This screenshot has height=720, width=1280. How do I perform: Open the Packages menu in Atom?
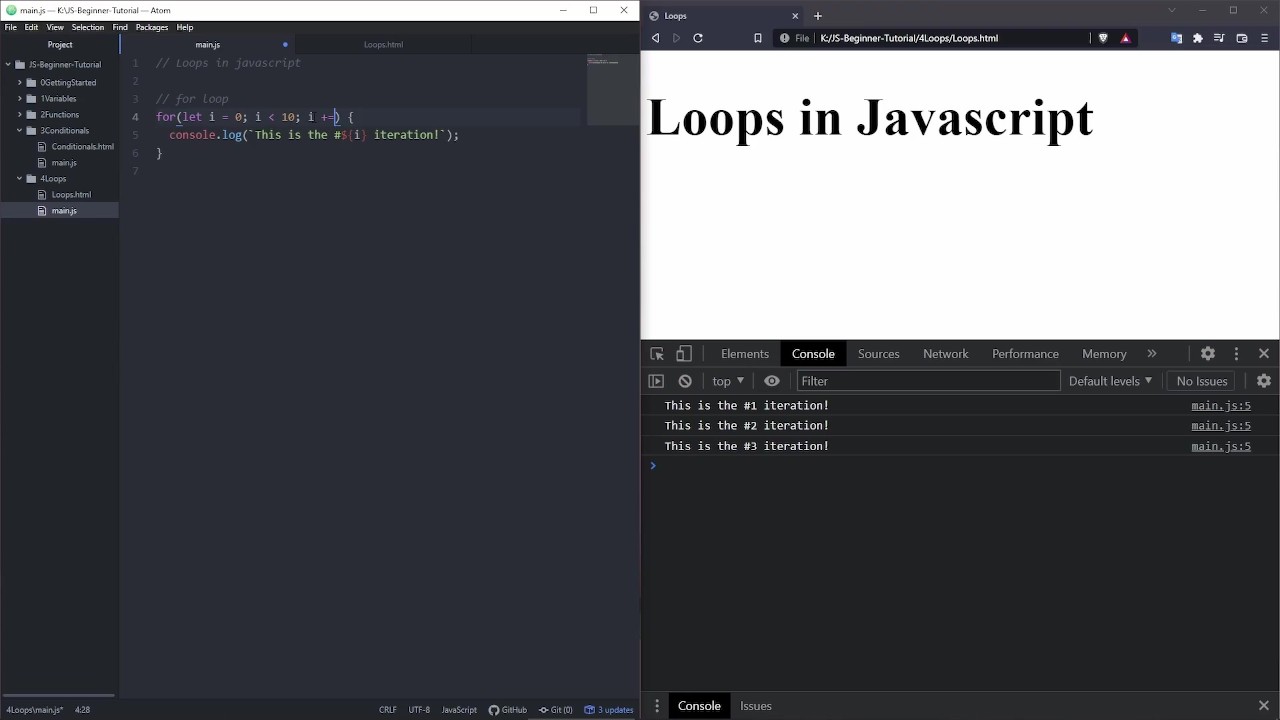[152, 27]
